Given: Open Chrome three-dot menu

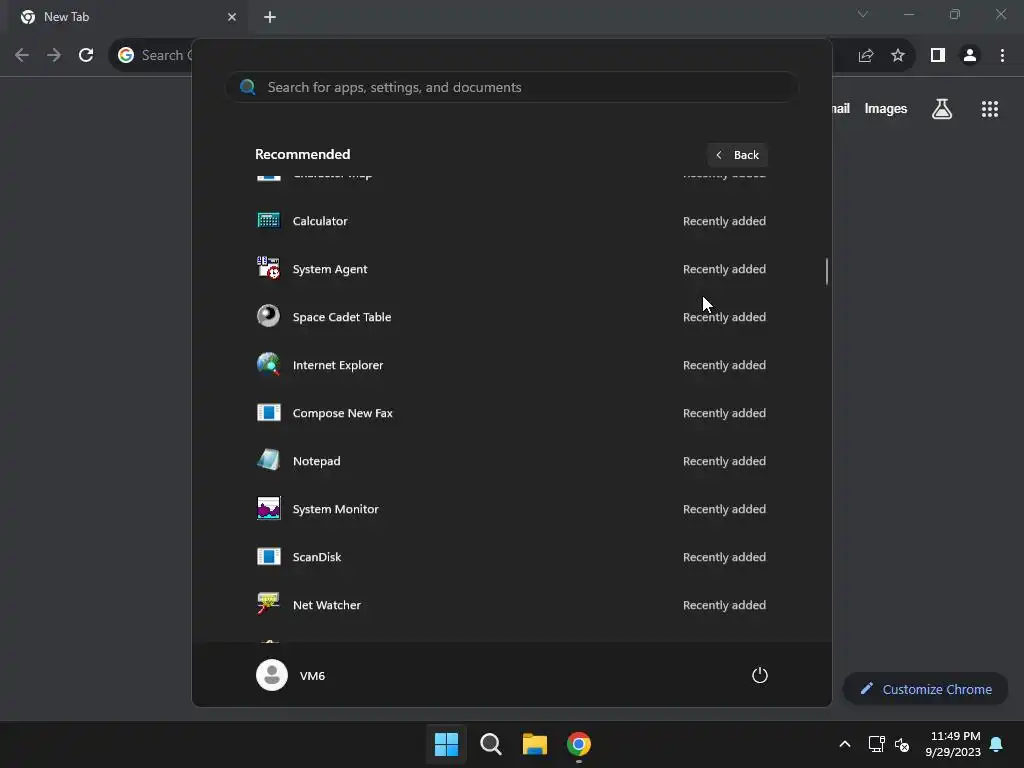Looking at the screenshot, I should pos(1002,55).
